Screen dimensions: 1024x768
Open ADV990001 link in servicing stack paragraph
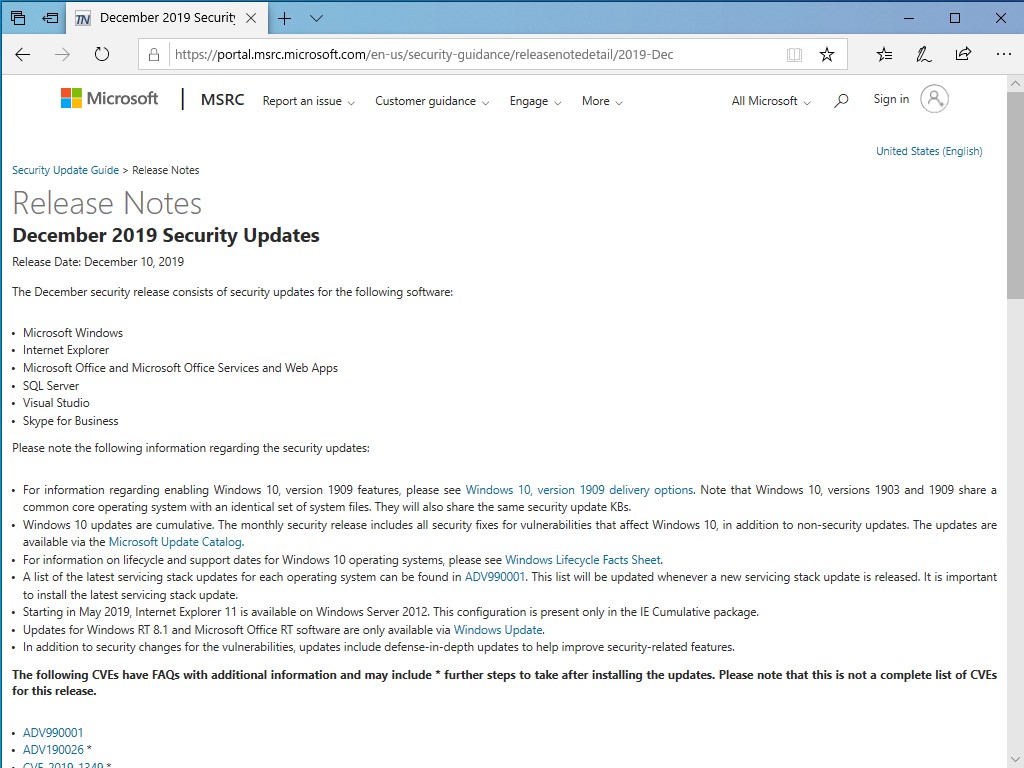pyautogui.click(x=494, y=577)
